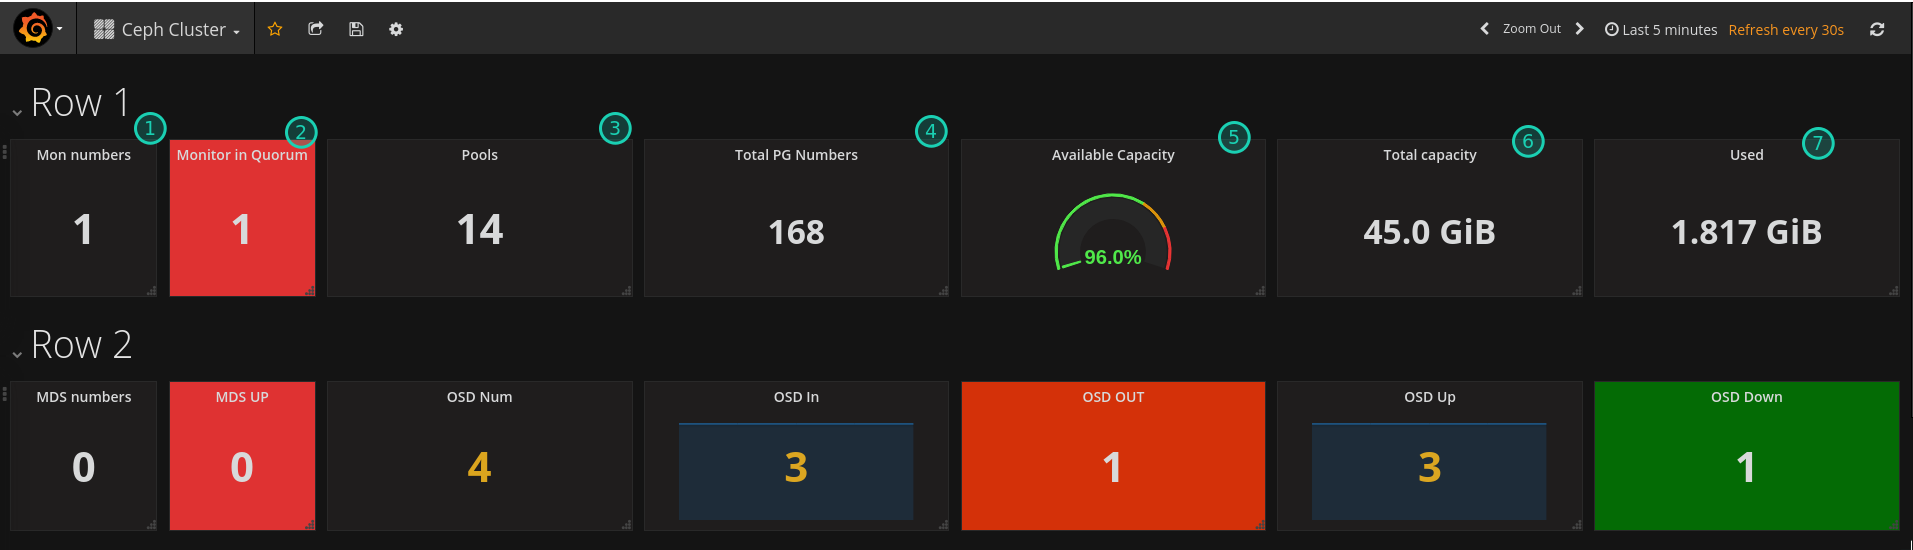The width and height of the screenshot is (1913, 550).
Task: Collapse the Row 1 section
Action: pos(18,111)
